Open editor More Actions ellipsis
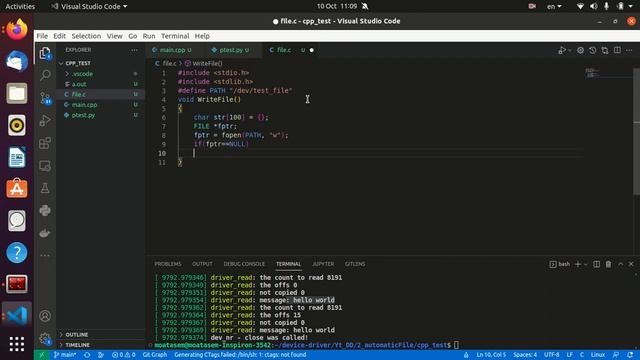 [x=629, y=50]
